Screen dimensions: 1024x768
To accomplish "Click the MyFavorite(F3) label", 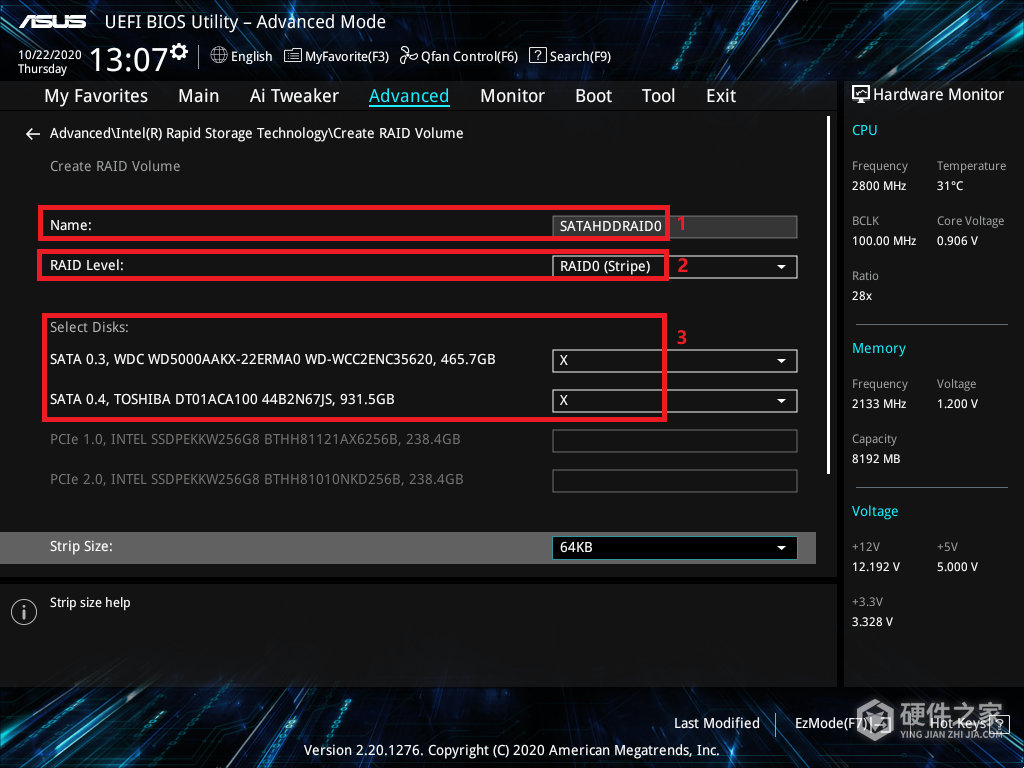I will click(347, 56).
